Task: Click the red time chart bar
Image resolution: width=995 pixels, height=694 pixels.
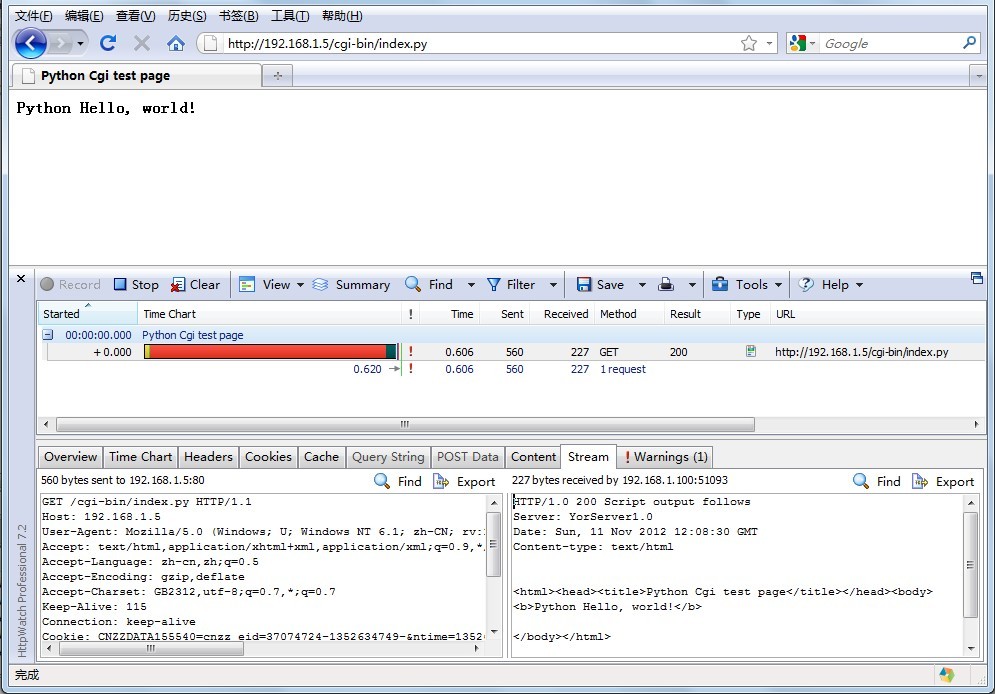Action: (x=268, y=351)
